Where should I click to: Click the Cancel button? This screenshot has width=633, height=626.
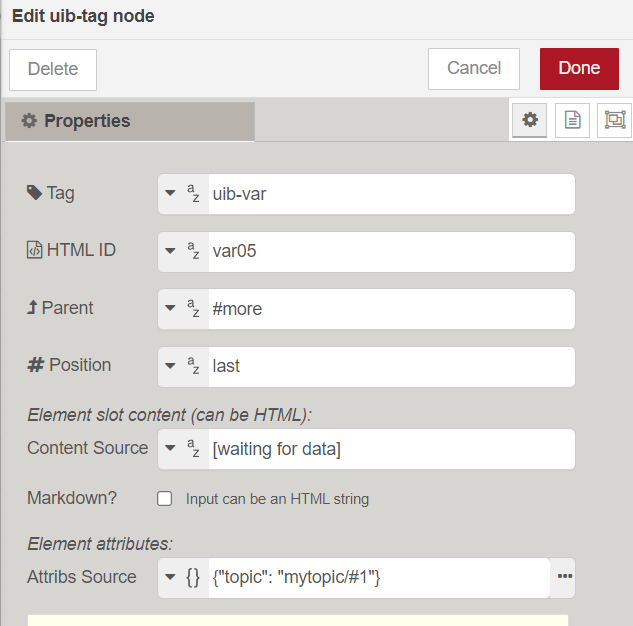pyautogui.click(x=474, y=69)
